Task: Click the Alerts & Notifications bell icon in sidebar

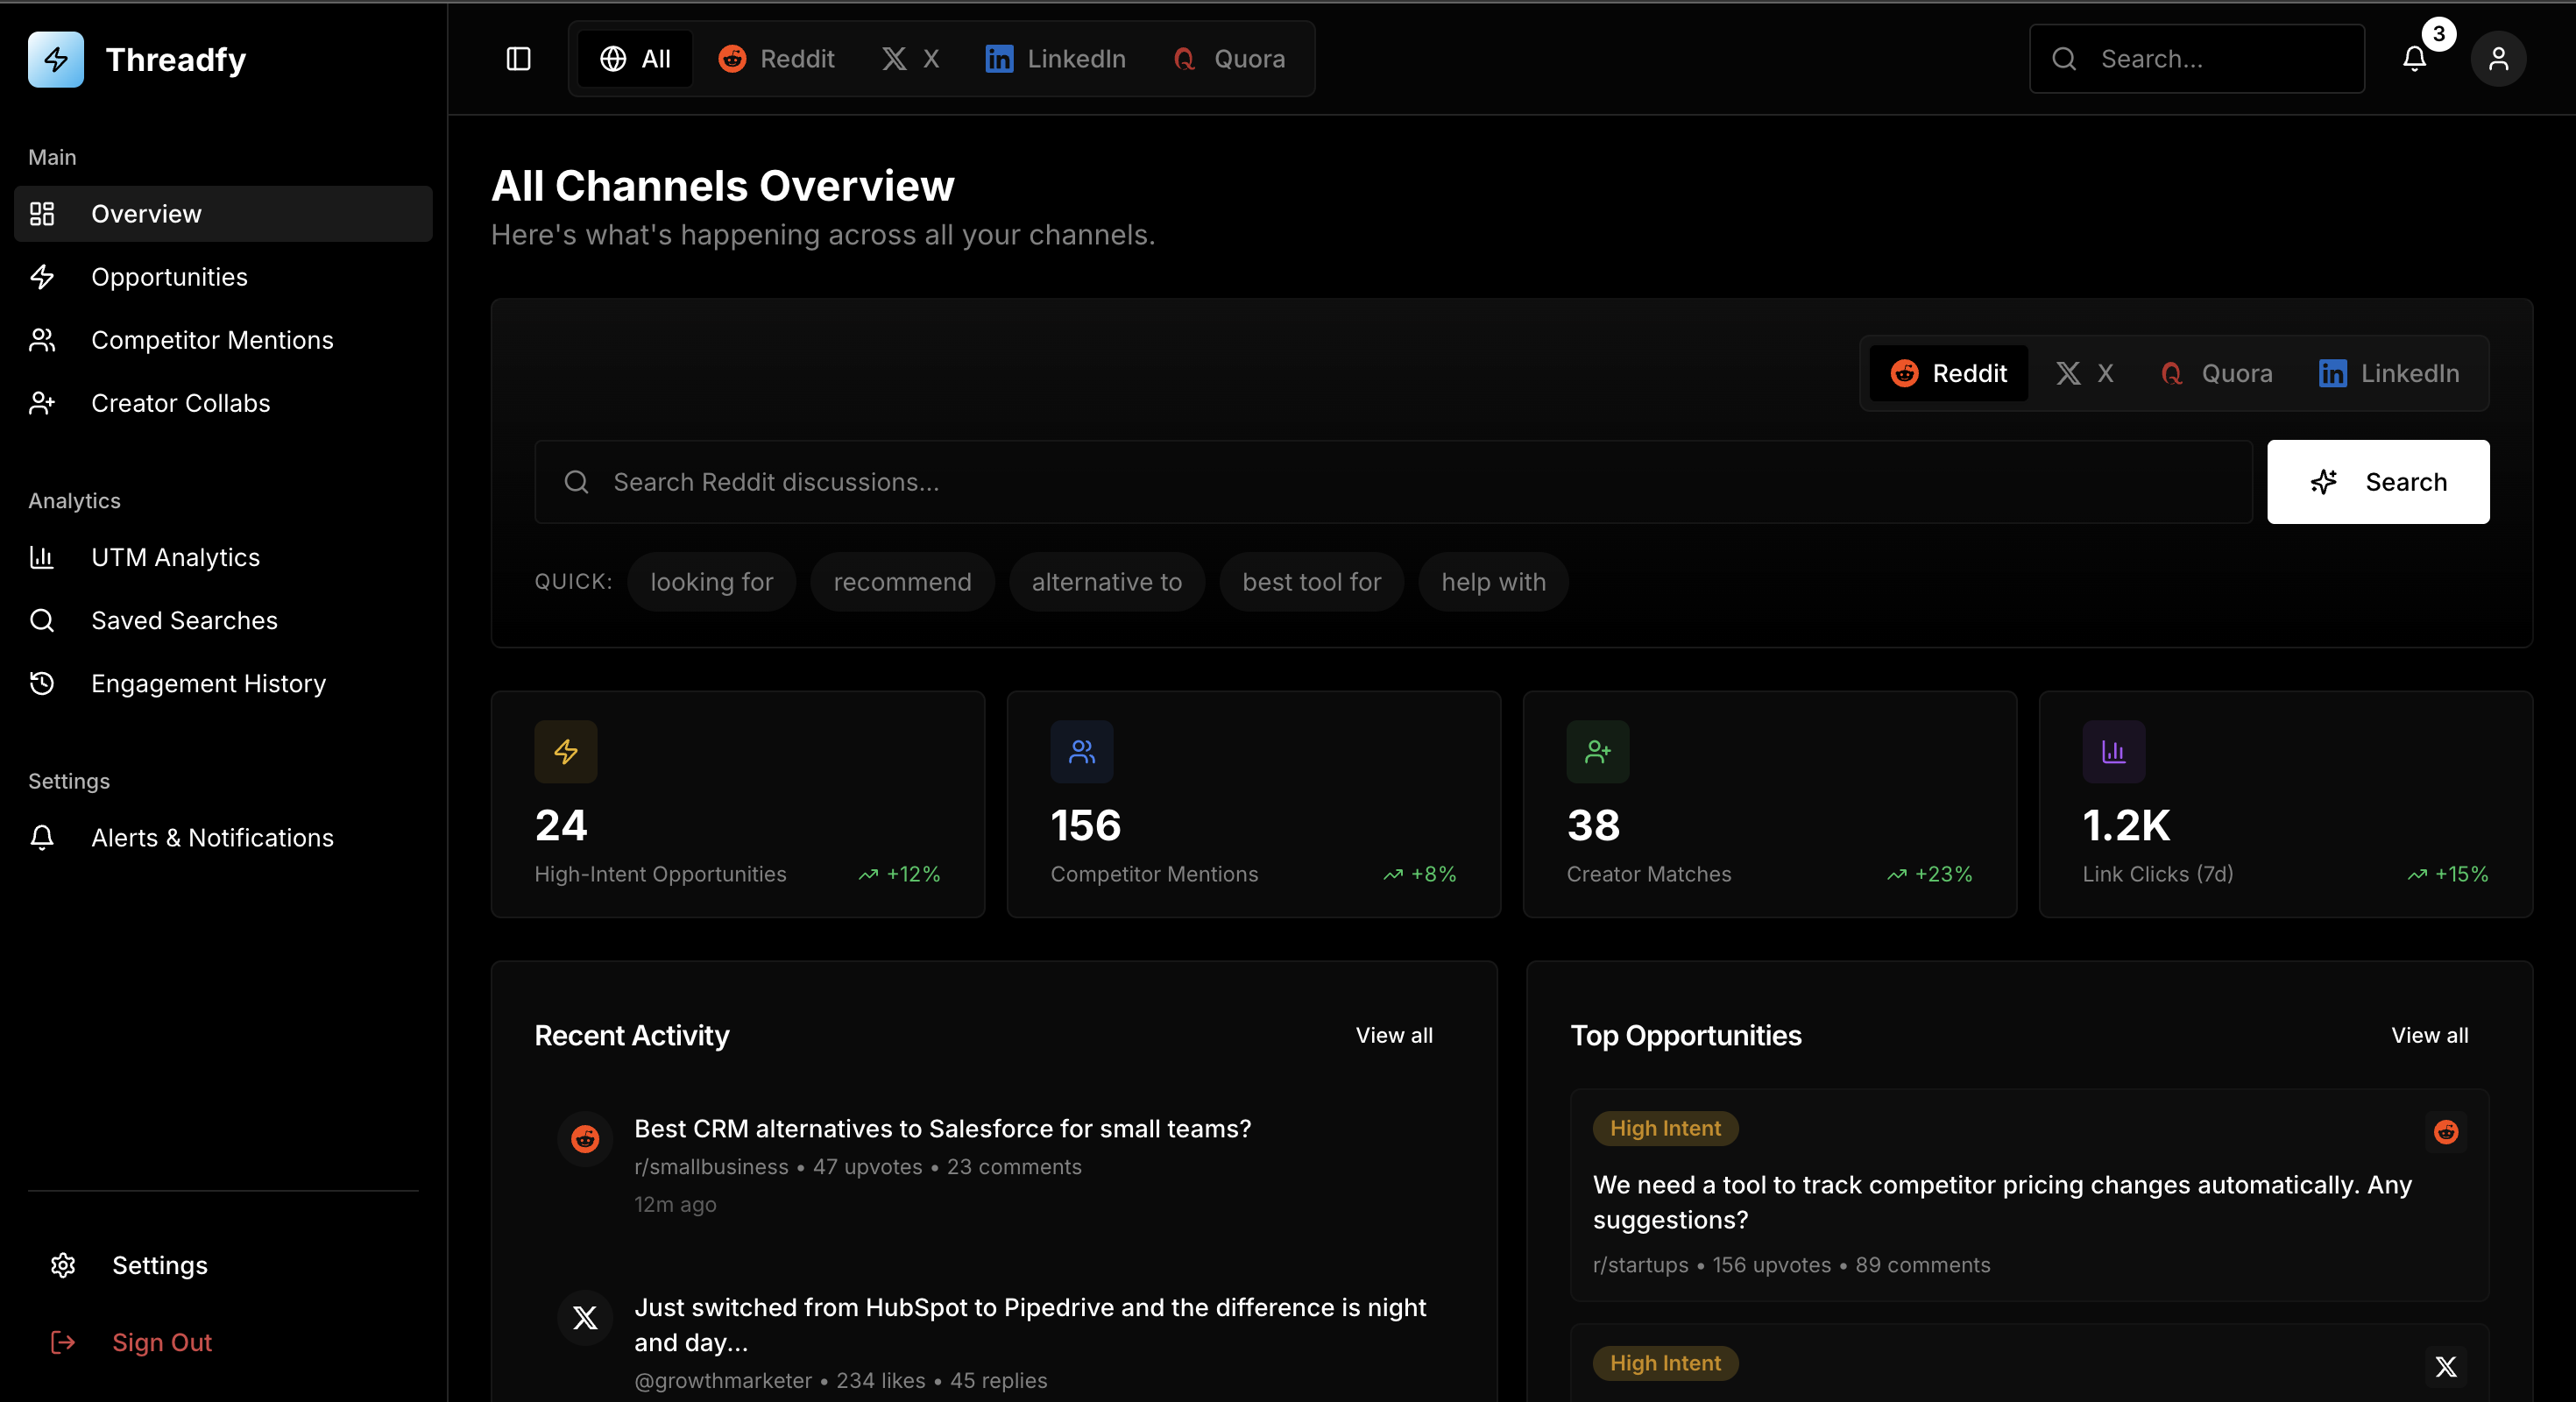Action: coord(42,837)
